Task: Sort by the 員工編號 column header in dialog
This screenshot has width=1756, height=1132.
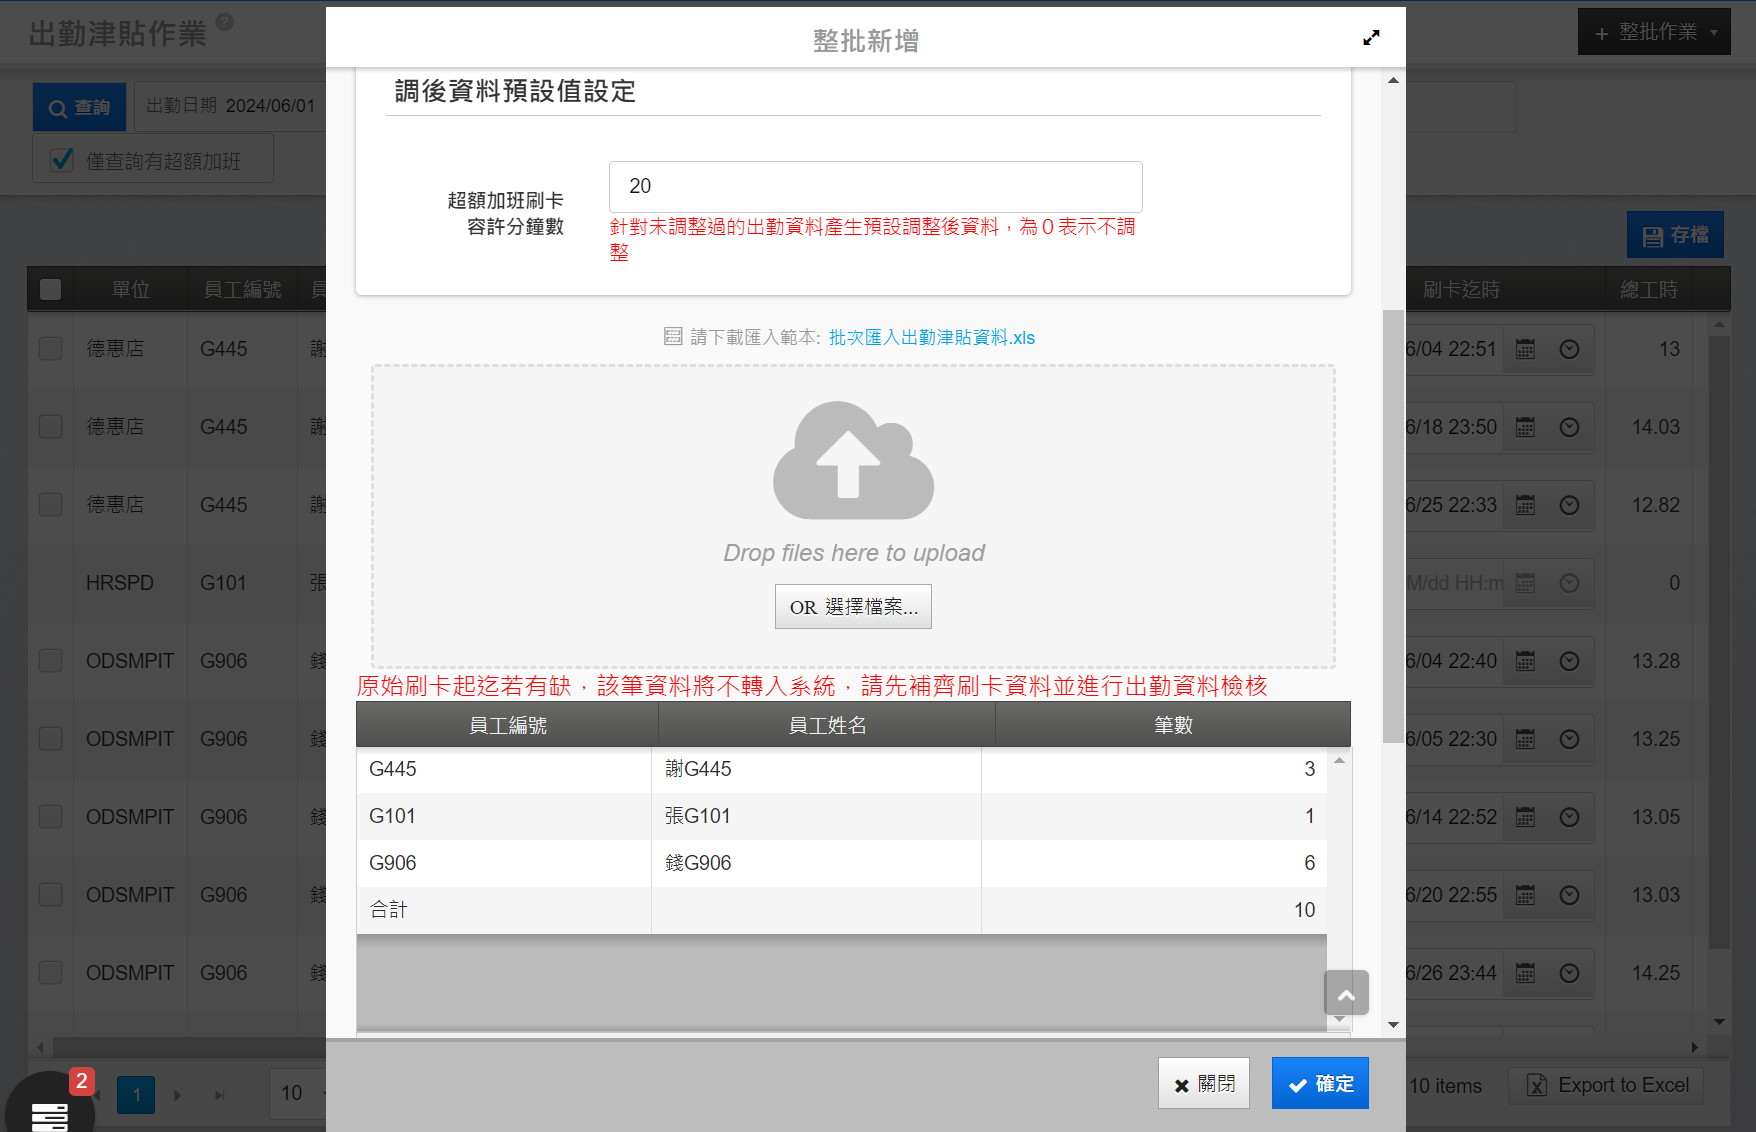Action: pyautogui.click(x=507, y=725)
